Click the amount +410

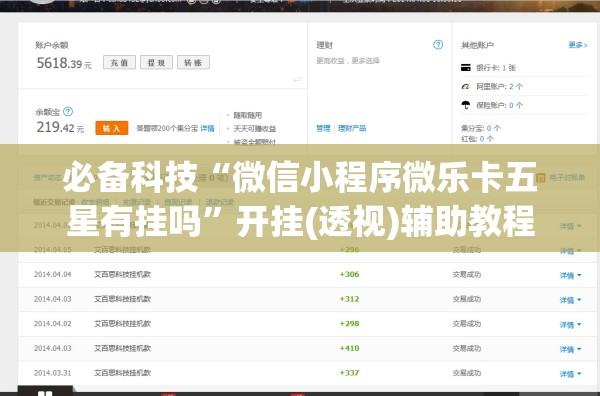[x=349, y=348]
